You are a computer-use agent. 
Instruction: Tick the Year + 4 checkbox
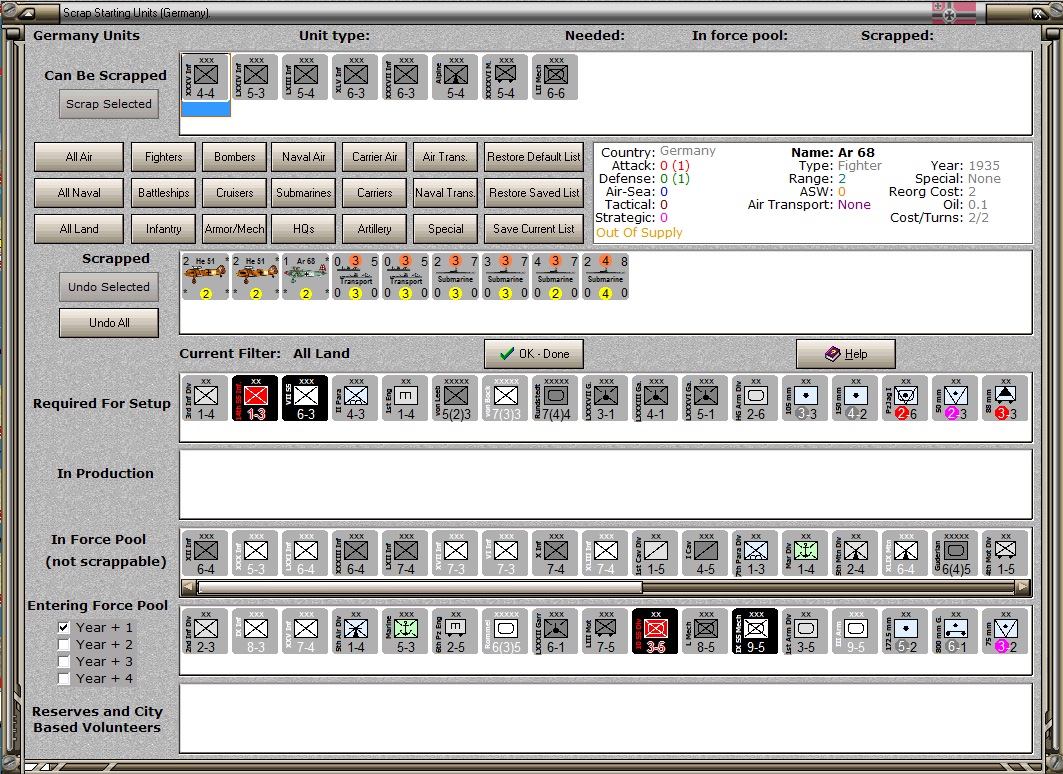coord(64,678)
